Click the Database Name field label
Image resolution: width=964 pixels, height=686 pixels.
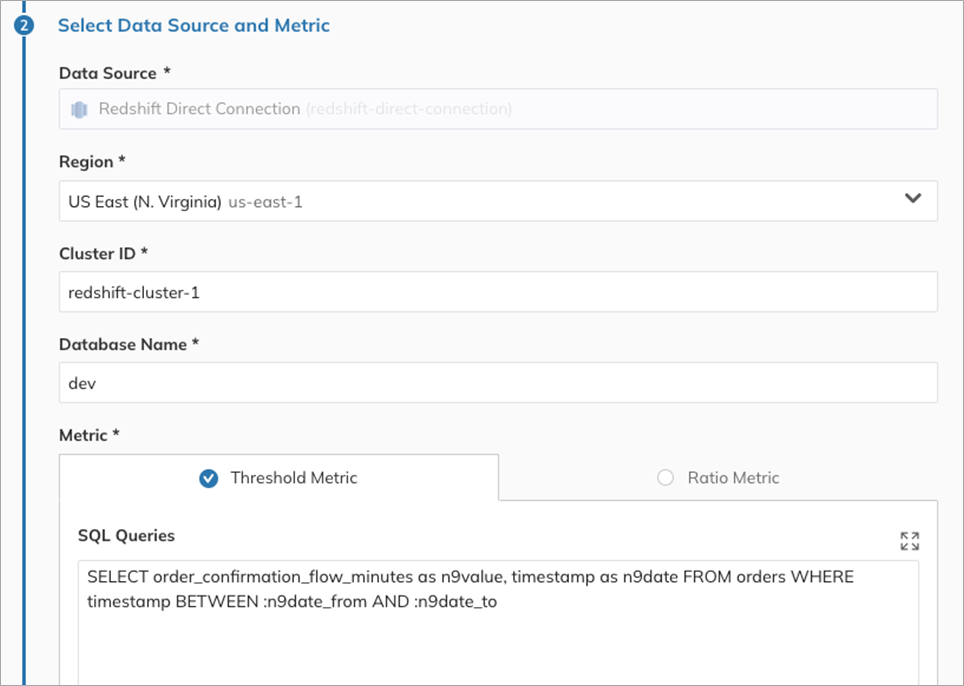coord(129,344)
